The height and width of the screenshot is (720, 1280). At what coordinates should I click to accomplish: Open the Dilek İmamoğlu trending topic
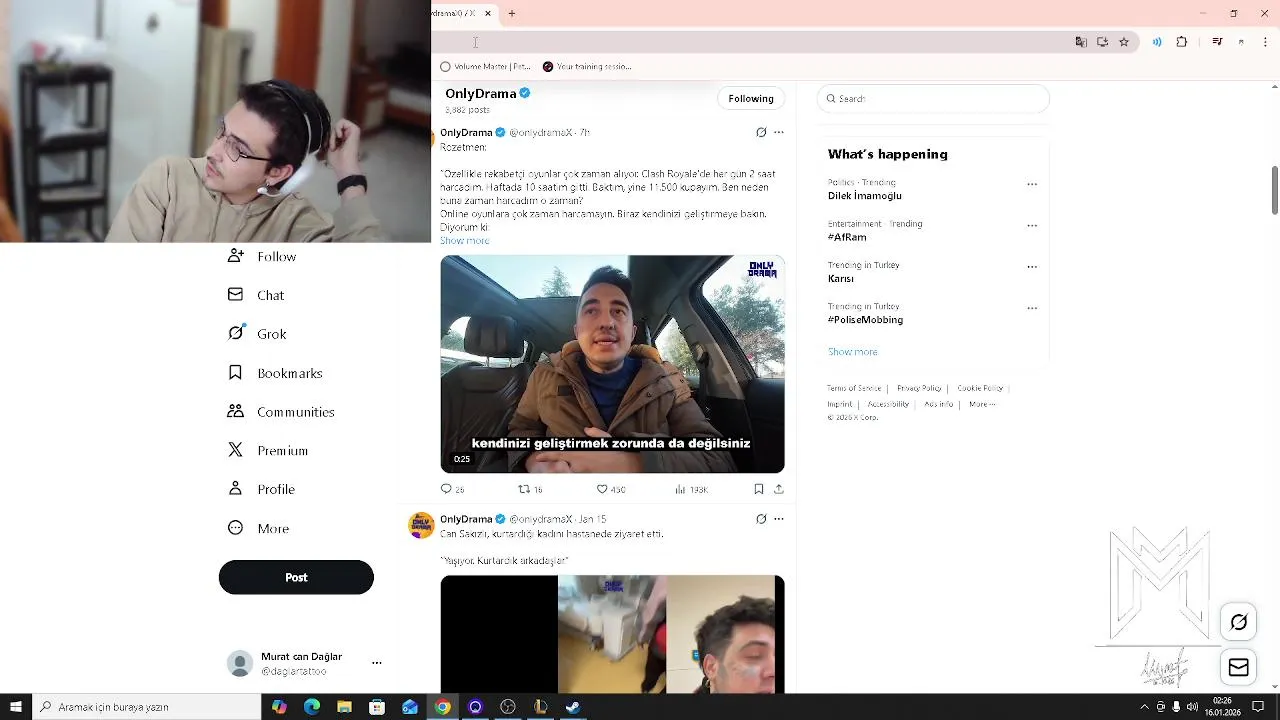pos(865,196)
